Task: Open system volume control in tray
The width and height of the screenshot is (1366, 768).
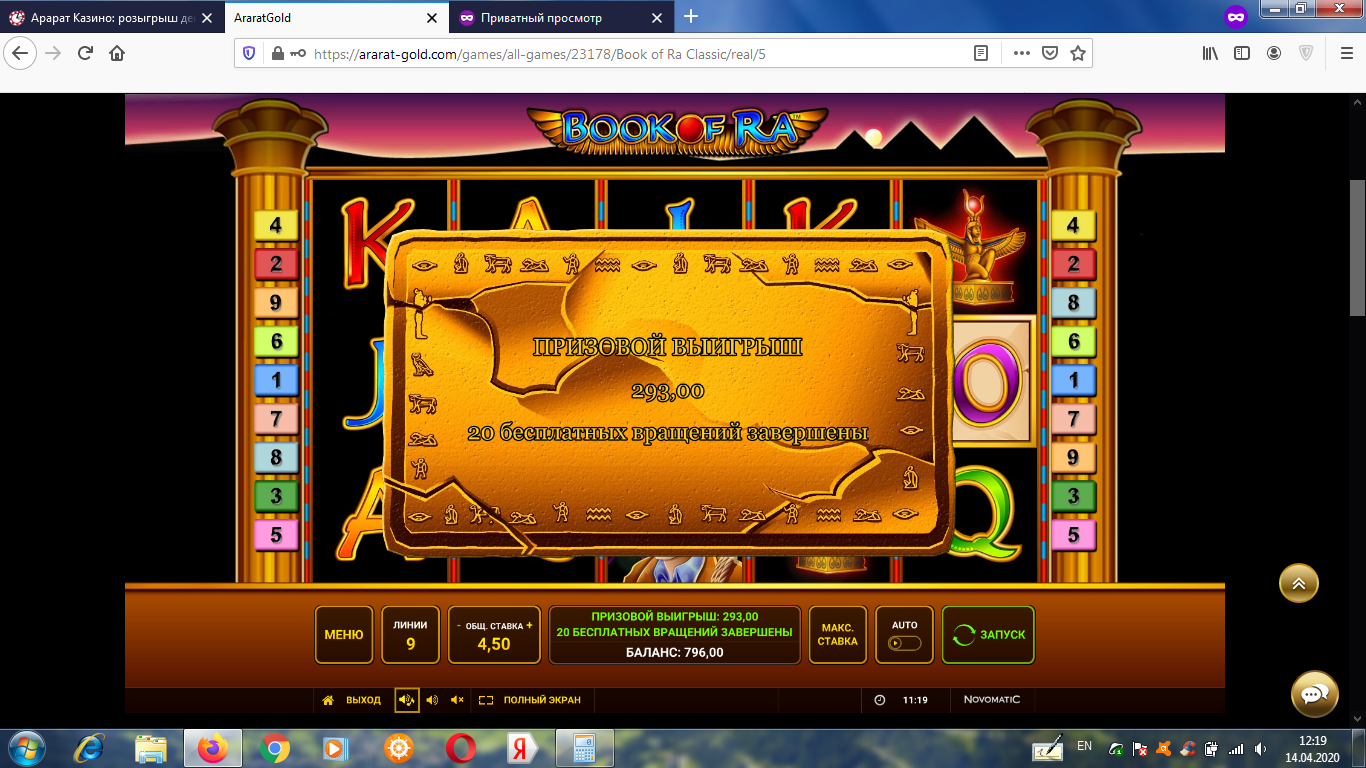Action: point(1259,749)
